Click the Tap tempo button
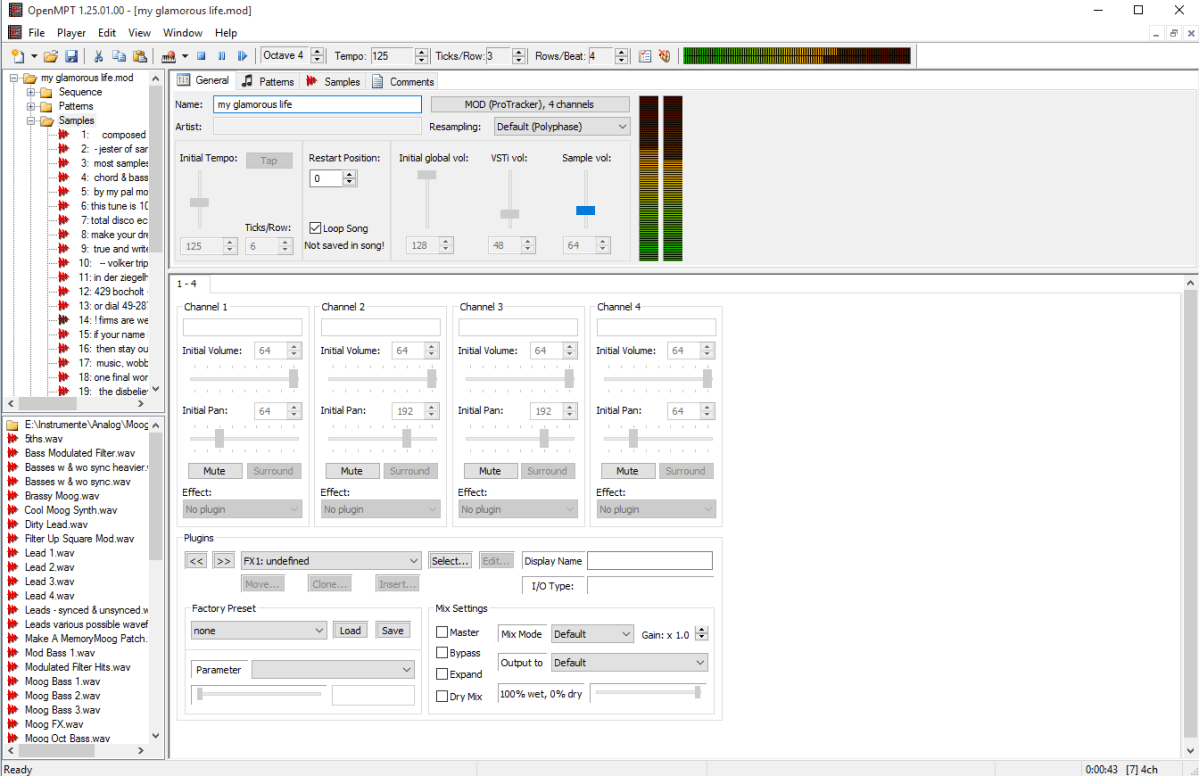1199x776 pixels. 269,159
